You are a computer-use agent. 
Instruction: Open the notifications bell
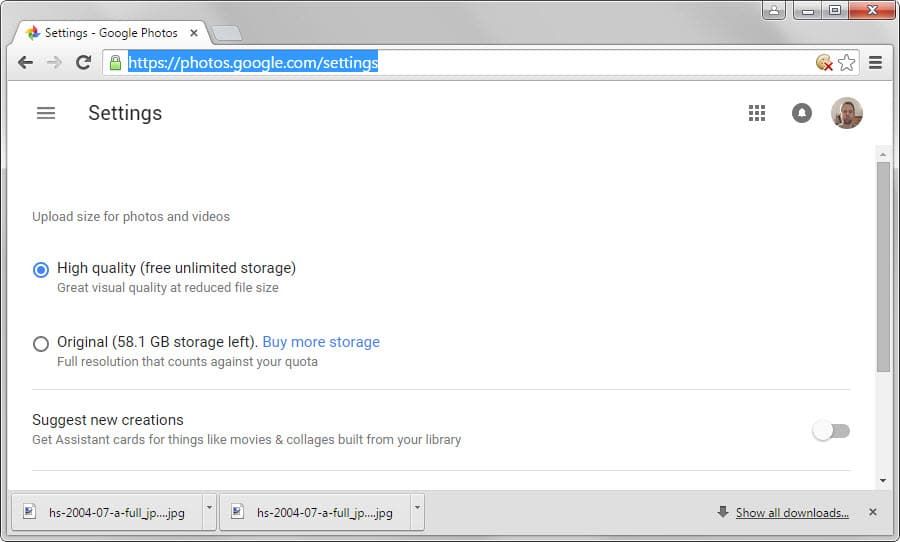tap(802, 113)
